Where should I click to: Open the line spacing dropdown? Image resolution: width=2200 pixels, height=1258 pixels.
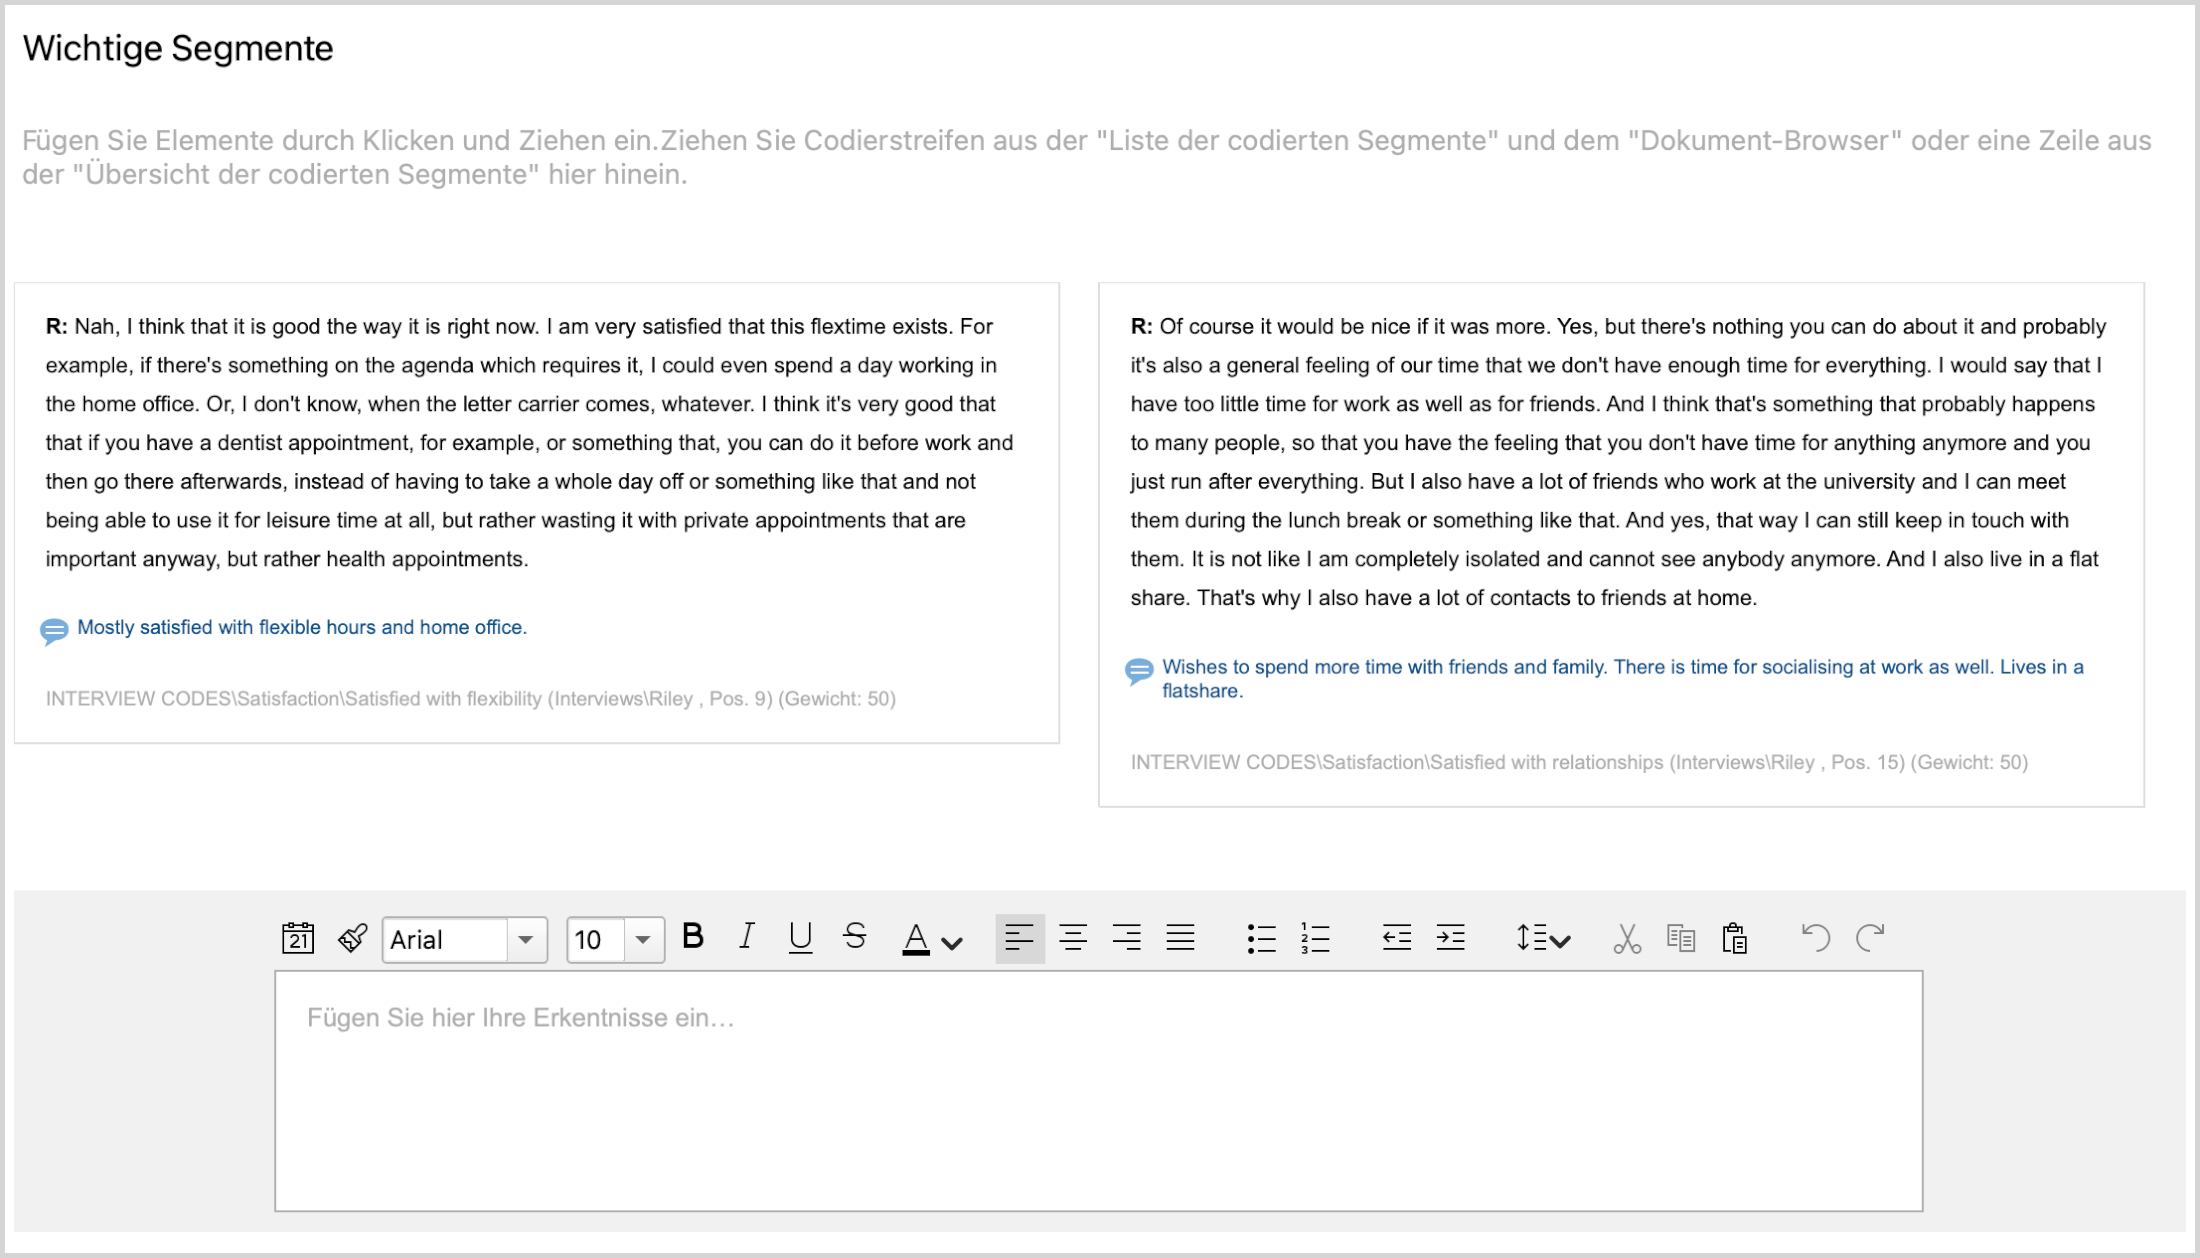1543,938
